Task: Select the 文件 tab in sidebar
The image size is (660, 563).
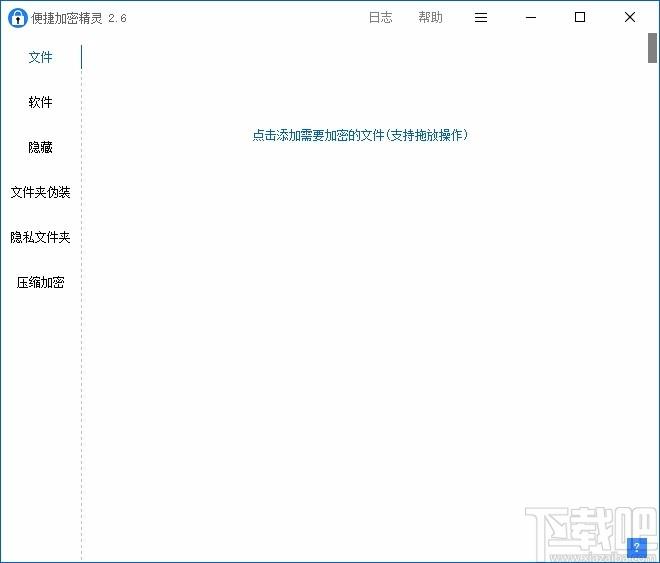Action: tap(40, 57)
